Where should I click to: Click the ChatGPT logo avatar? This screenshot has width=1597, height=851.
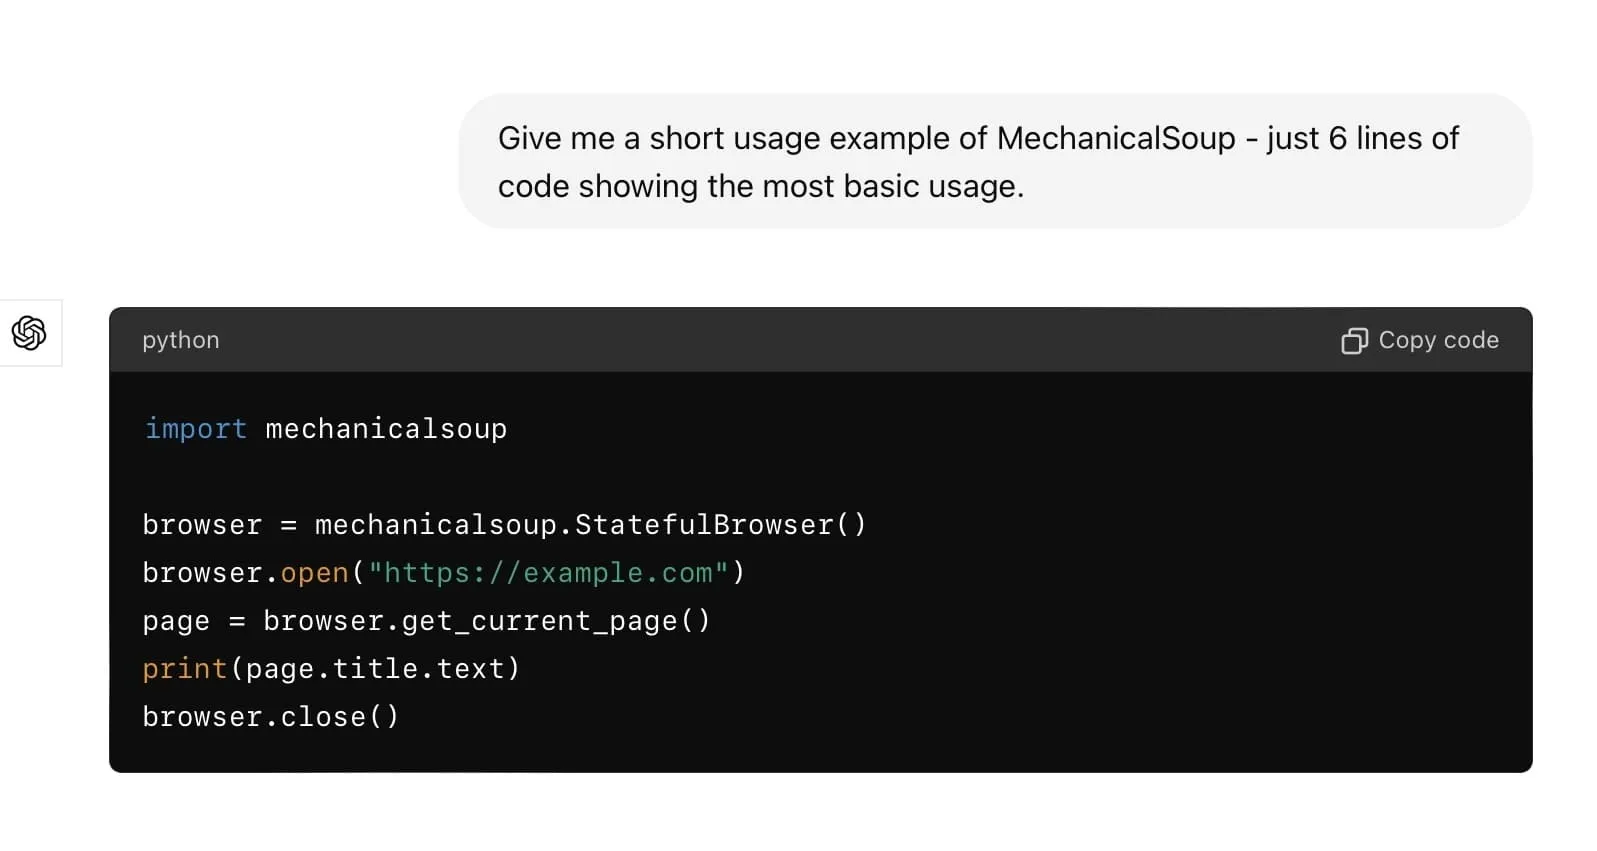click(x=29, y=333)
